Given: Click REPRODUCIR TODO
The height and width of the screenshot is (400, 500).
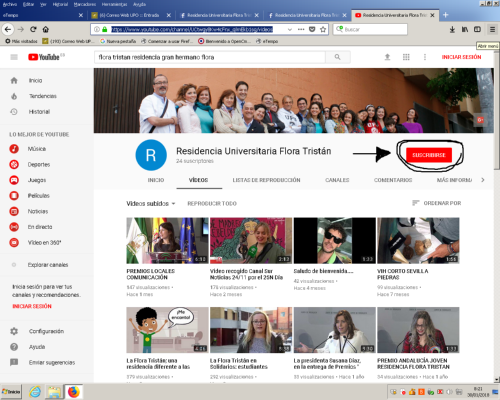Looking at the screenshot, I should point(212,203).
